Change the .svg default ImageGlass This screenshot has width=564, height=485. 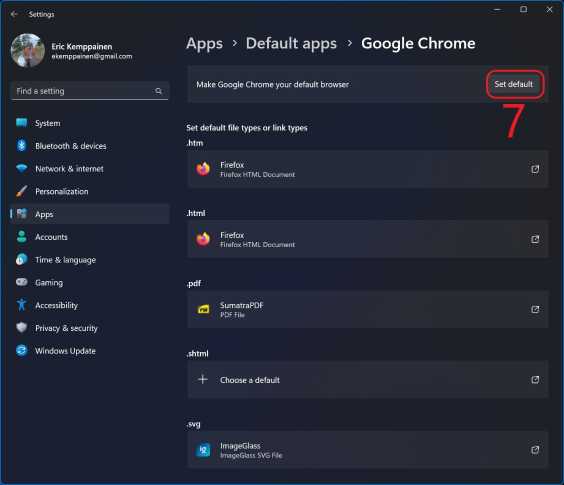tap(368, 450)
